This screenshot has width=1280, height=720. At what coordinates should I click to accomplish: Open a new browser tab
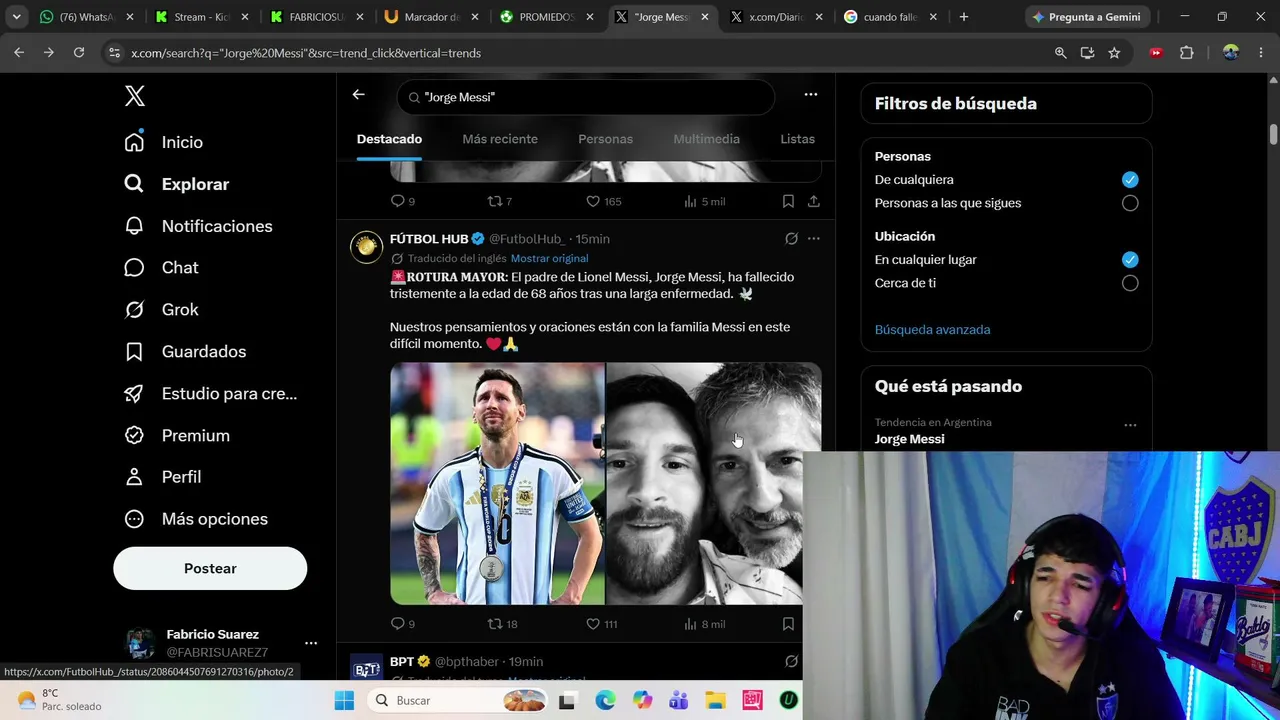(964, 17)
